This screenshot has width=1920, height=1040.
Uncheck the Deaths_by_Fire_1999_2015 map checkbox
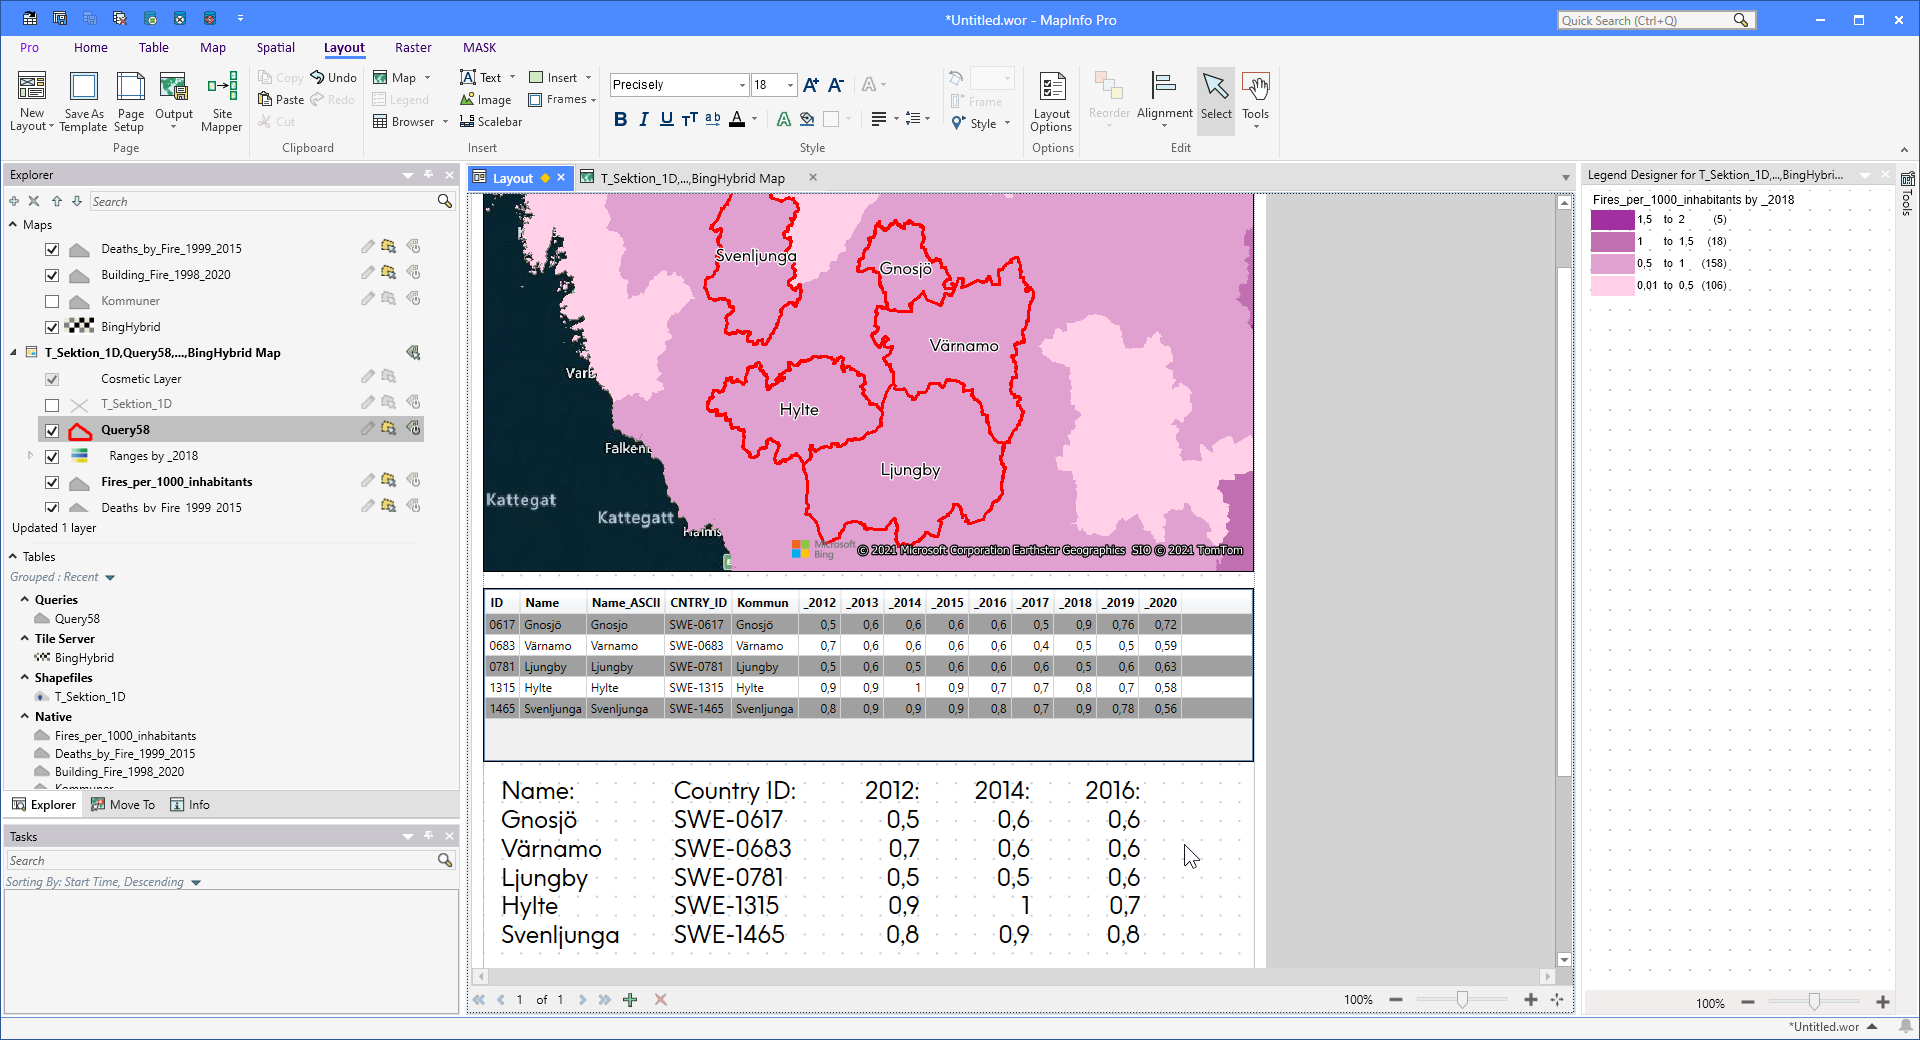(x=52, y=249)
